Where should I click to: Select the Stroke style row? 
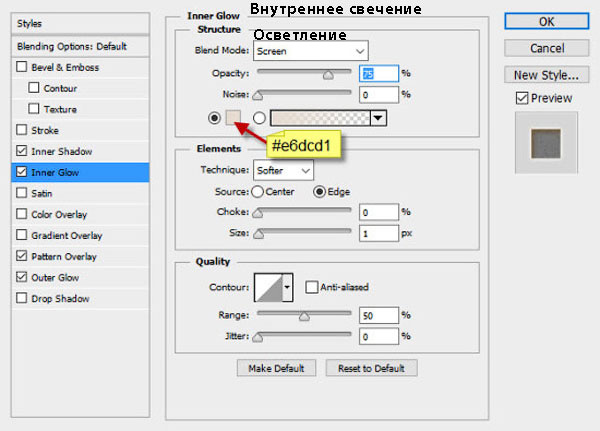[x=80, y=130]
